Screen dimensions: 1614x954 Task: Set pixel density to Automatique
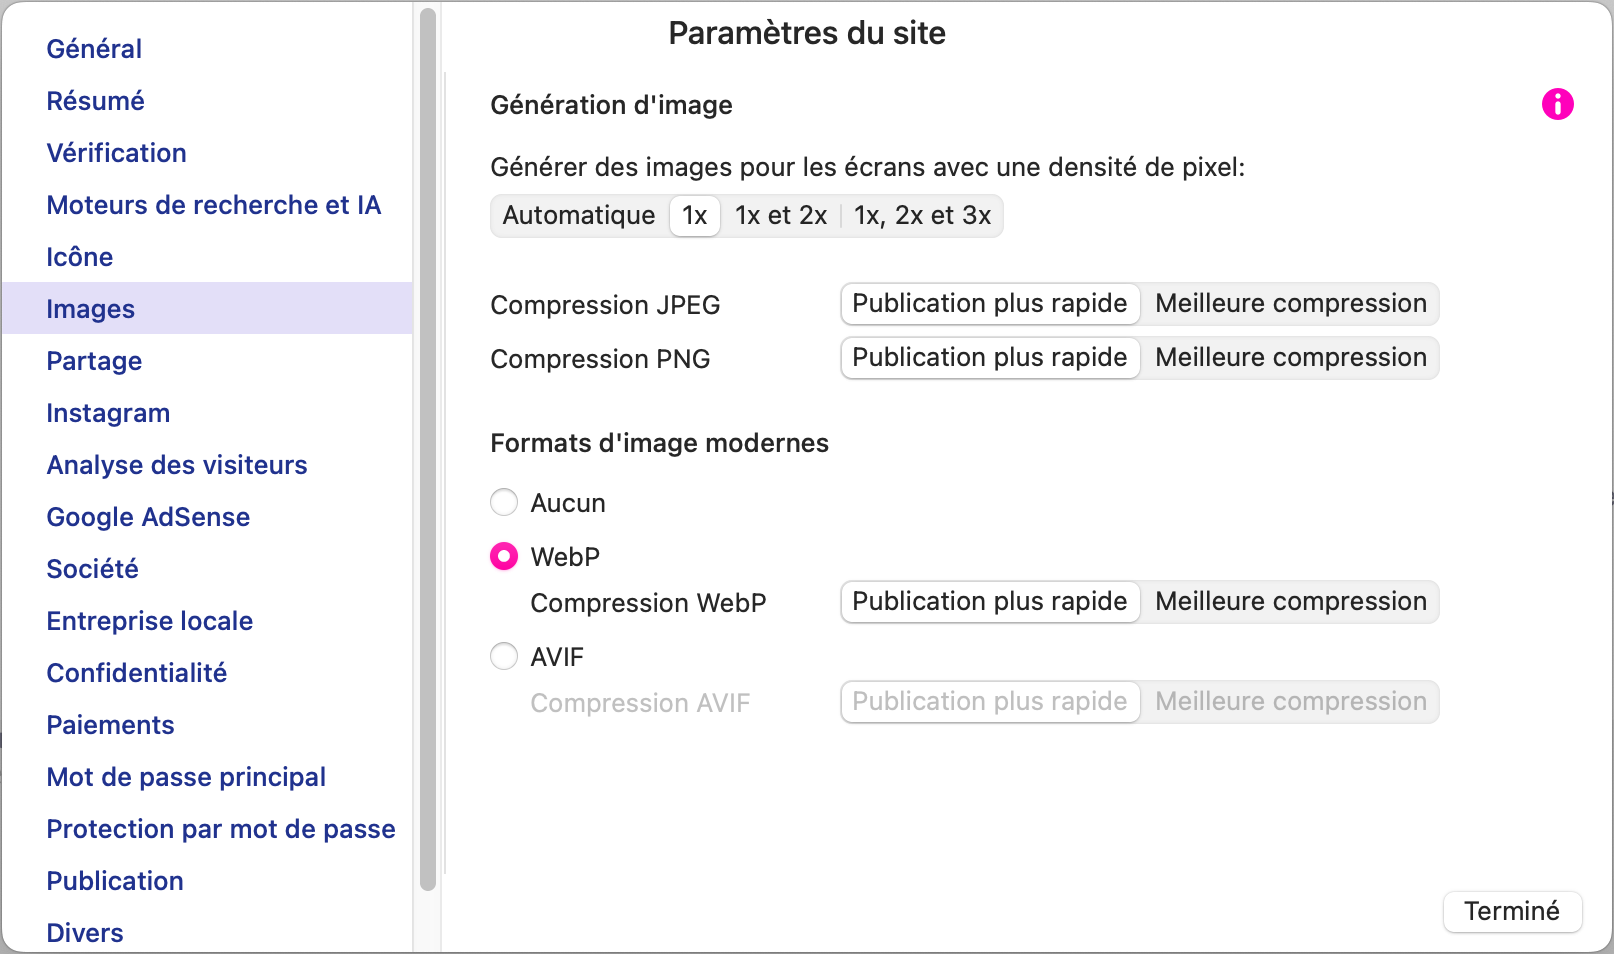click(x=579, y=216)
